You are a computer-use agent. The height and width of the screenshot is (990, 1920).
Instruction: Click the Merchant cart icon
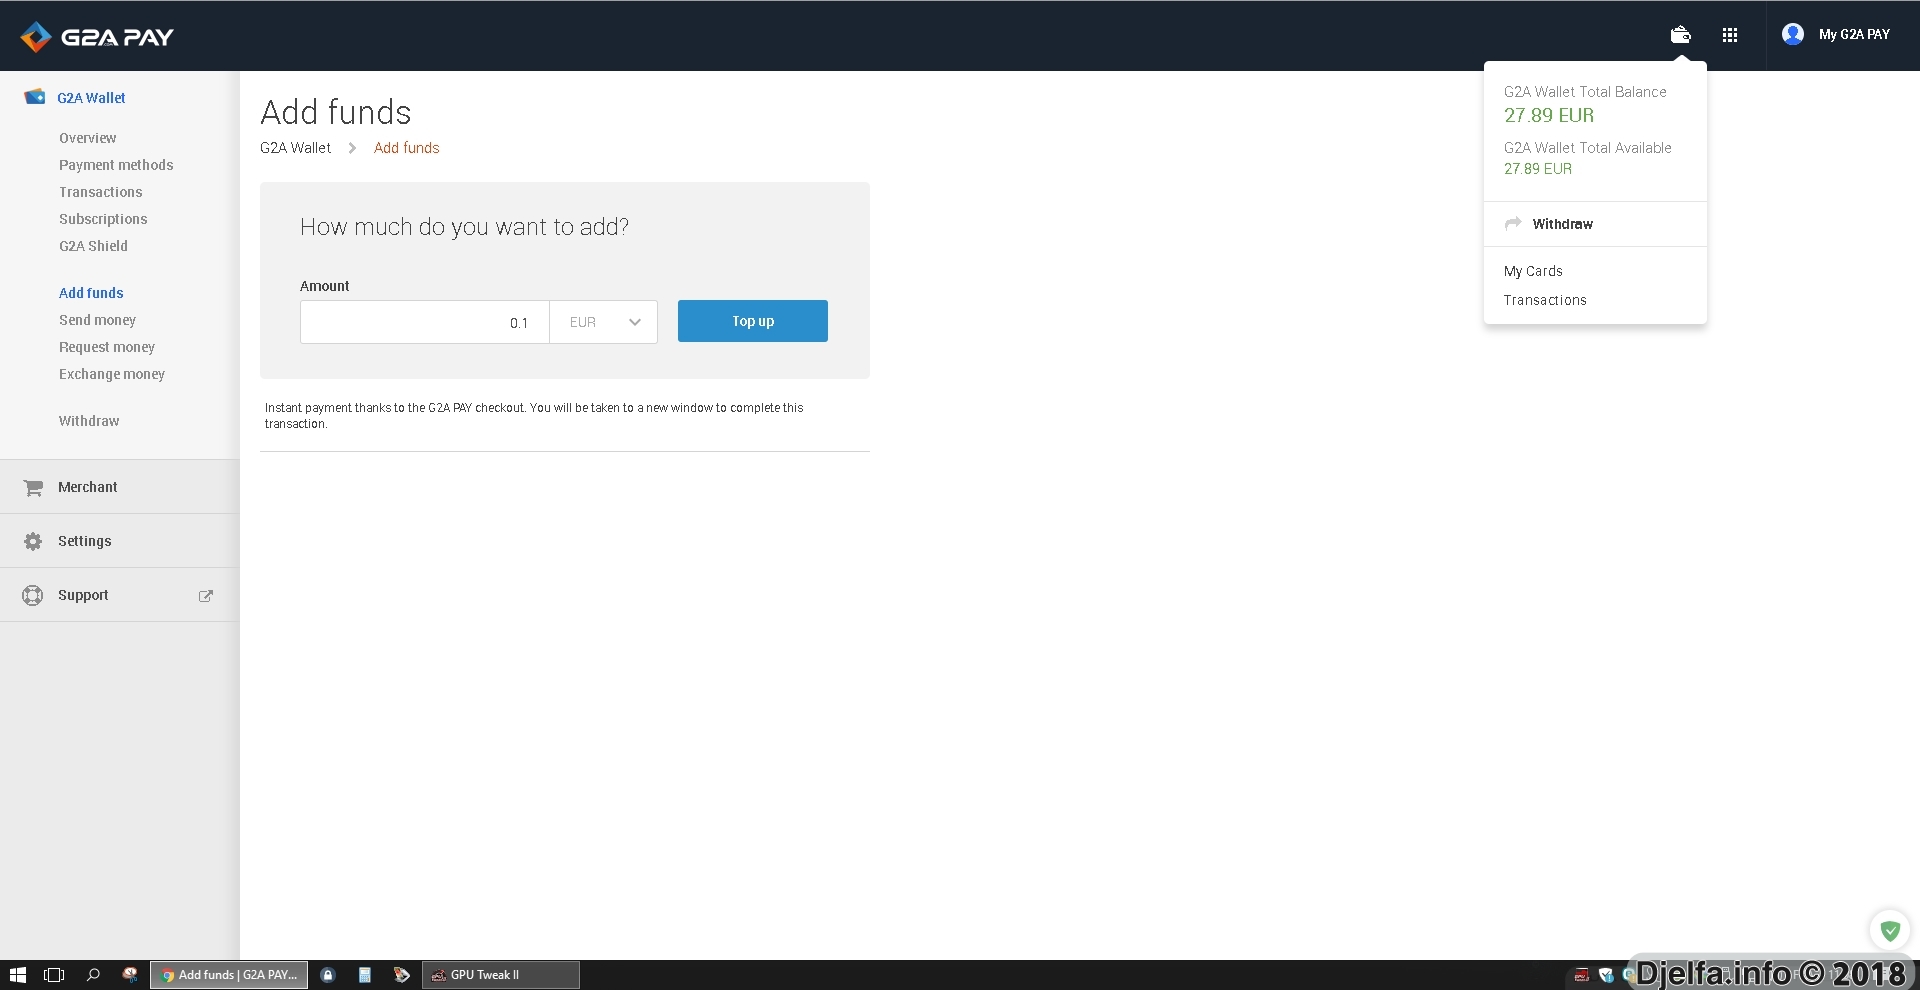click(33, 488)
